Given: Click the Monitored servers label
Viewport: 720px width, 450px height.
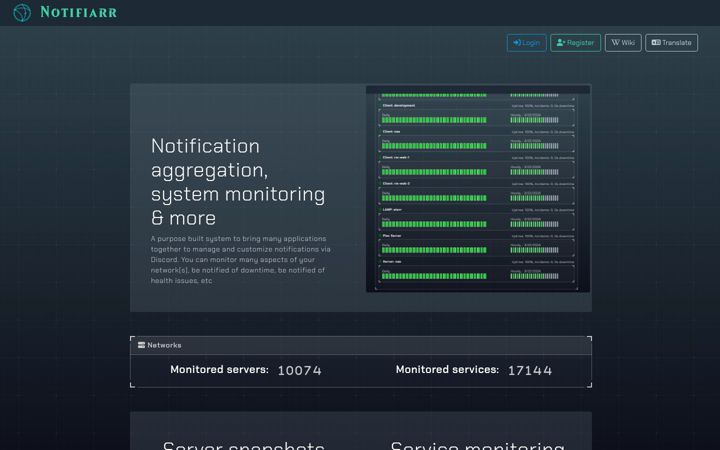Looking at the screenshot, I should pos(219,370).
